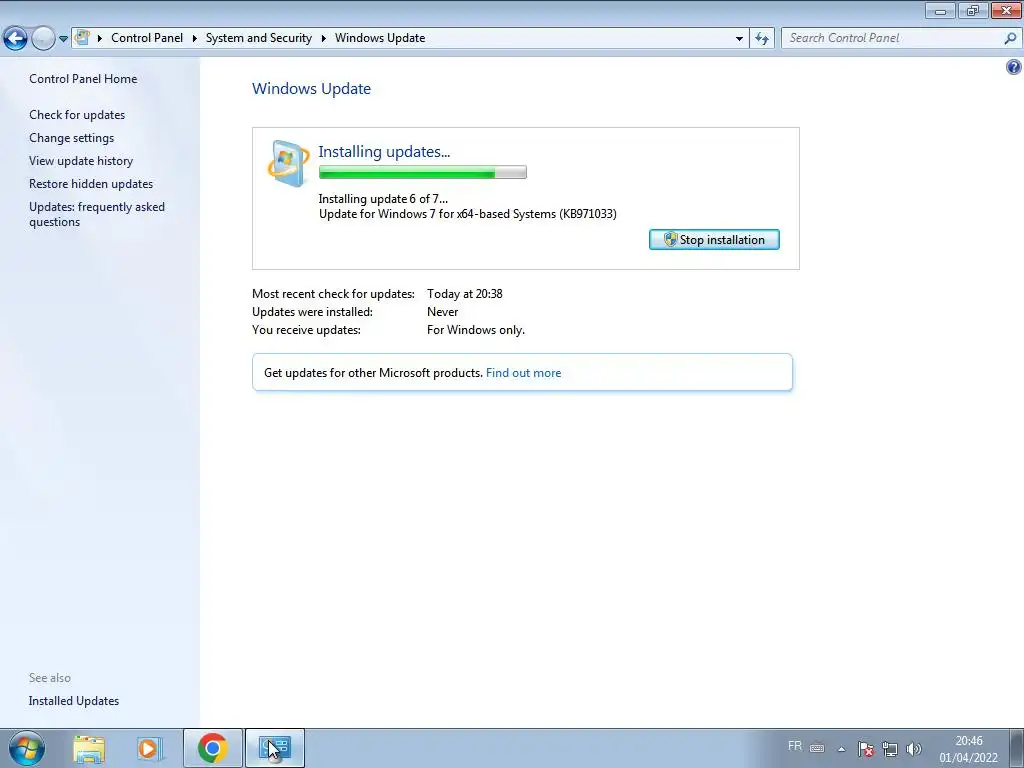Click the Control Panel icon in address bar
The height and width of the screenshot is (768, 1024).
(x=82, y=38)
